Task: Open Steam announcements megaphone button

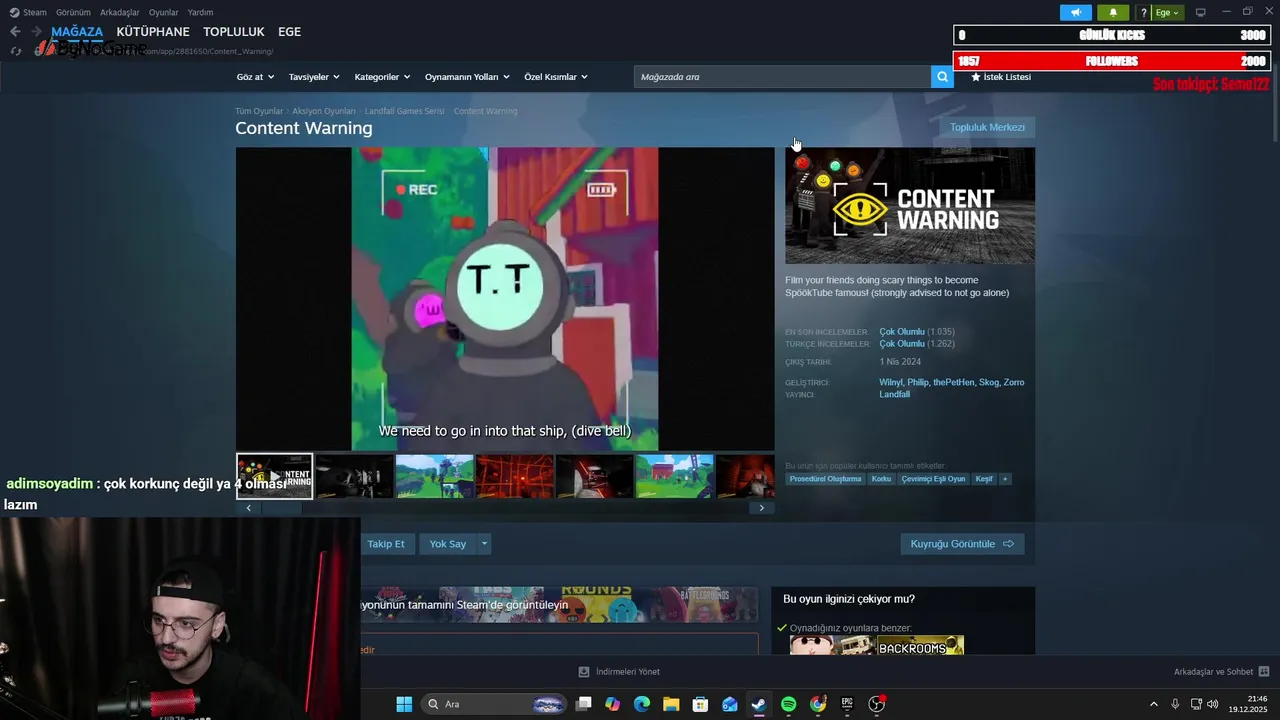Action: pos(1076,13)
